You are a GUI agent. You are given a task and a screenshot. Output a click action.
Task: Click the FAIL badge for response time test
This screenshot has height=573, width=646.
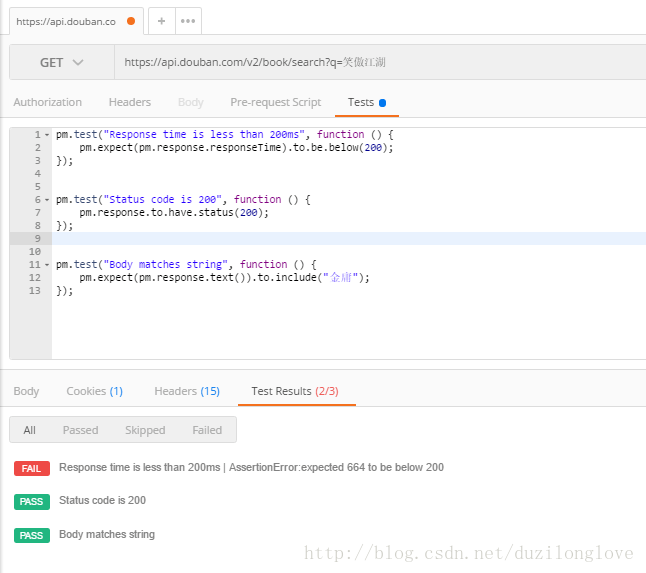click(x=32, y=468)
